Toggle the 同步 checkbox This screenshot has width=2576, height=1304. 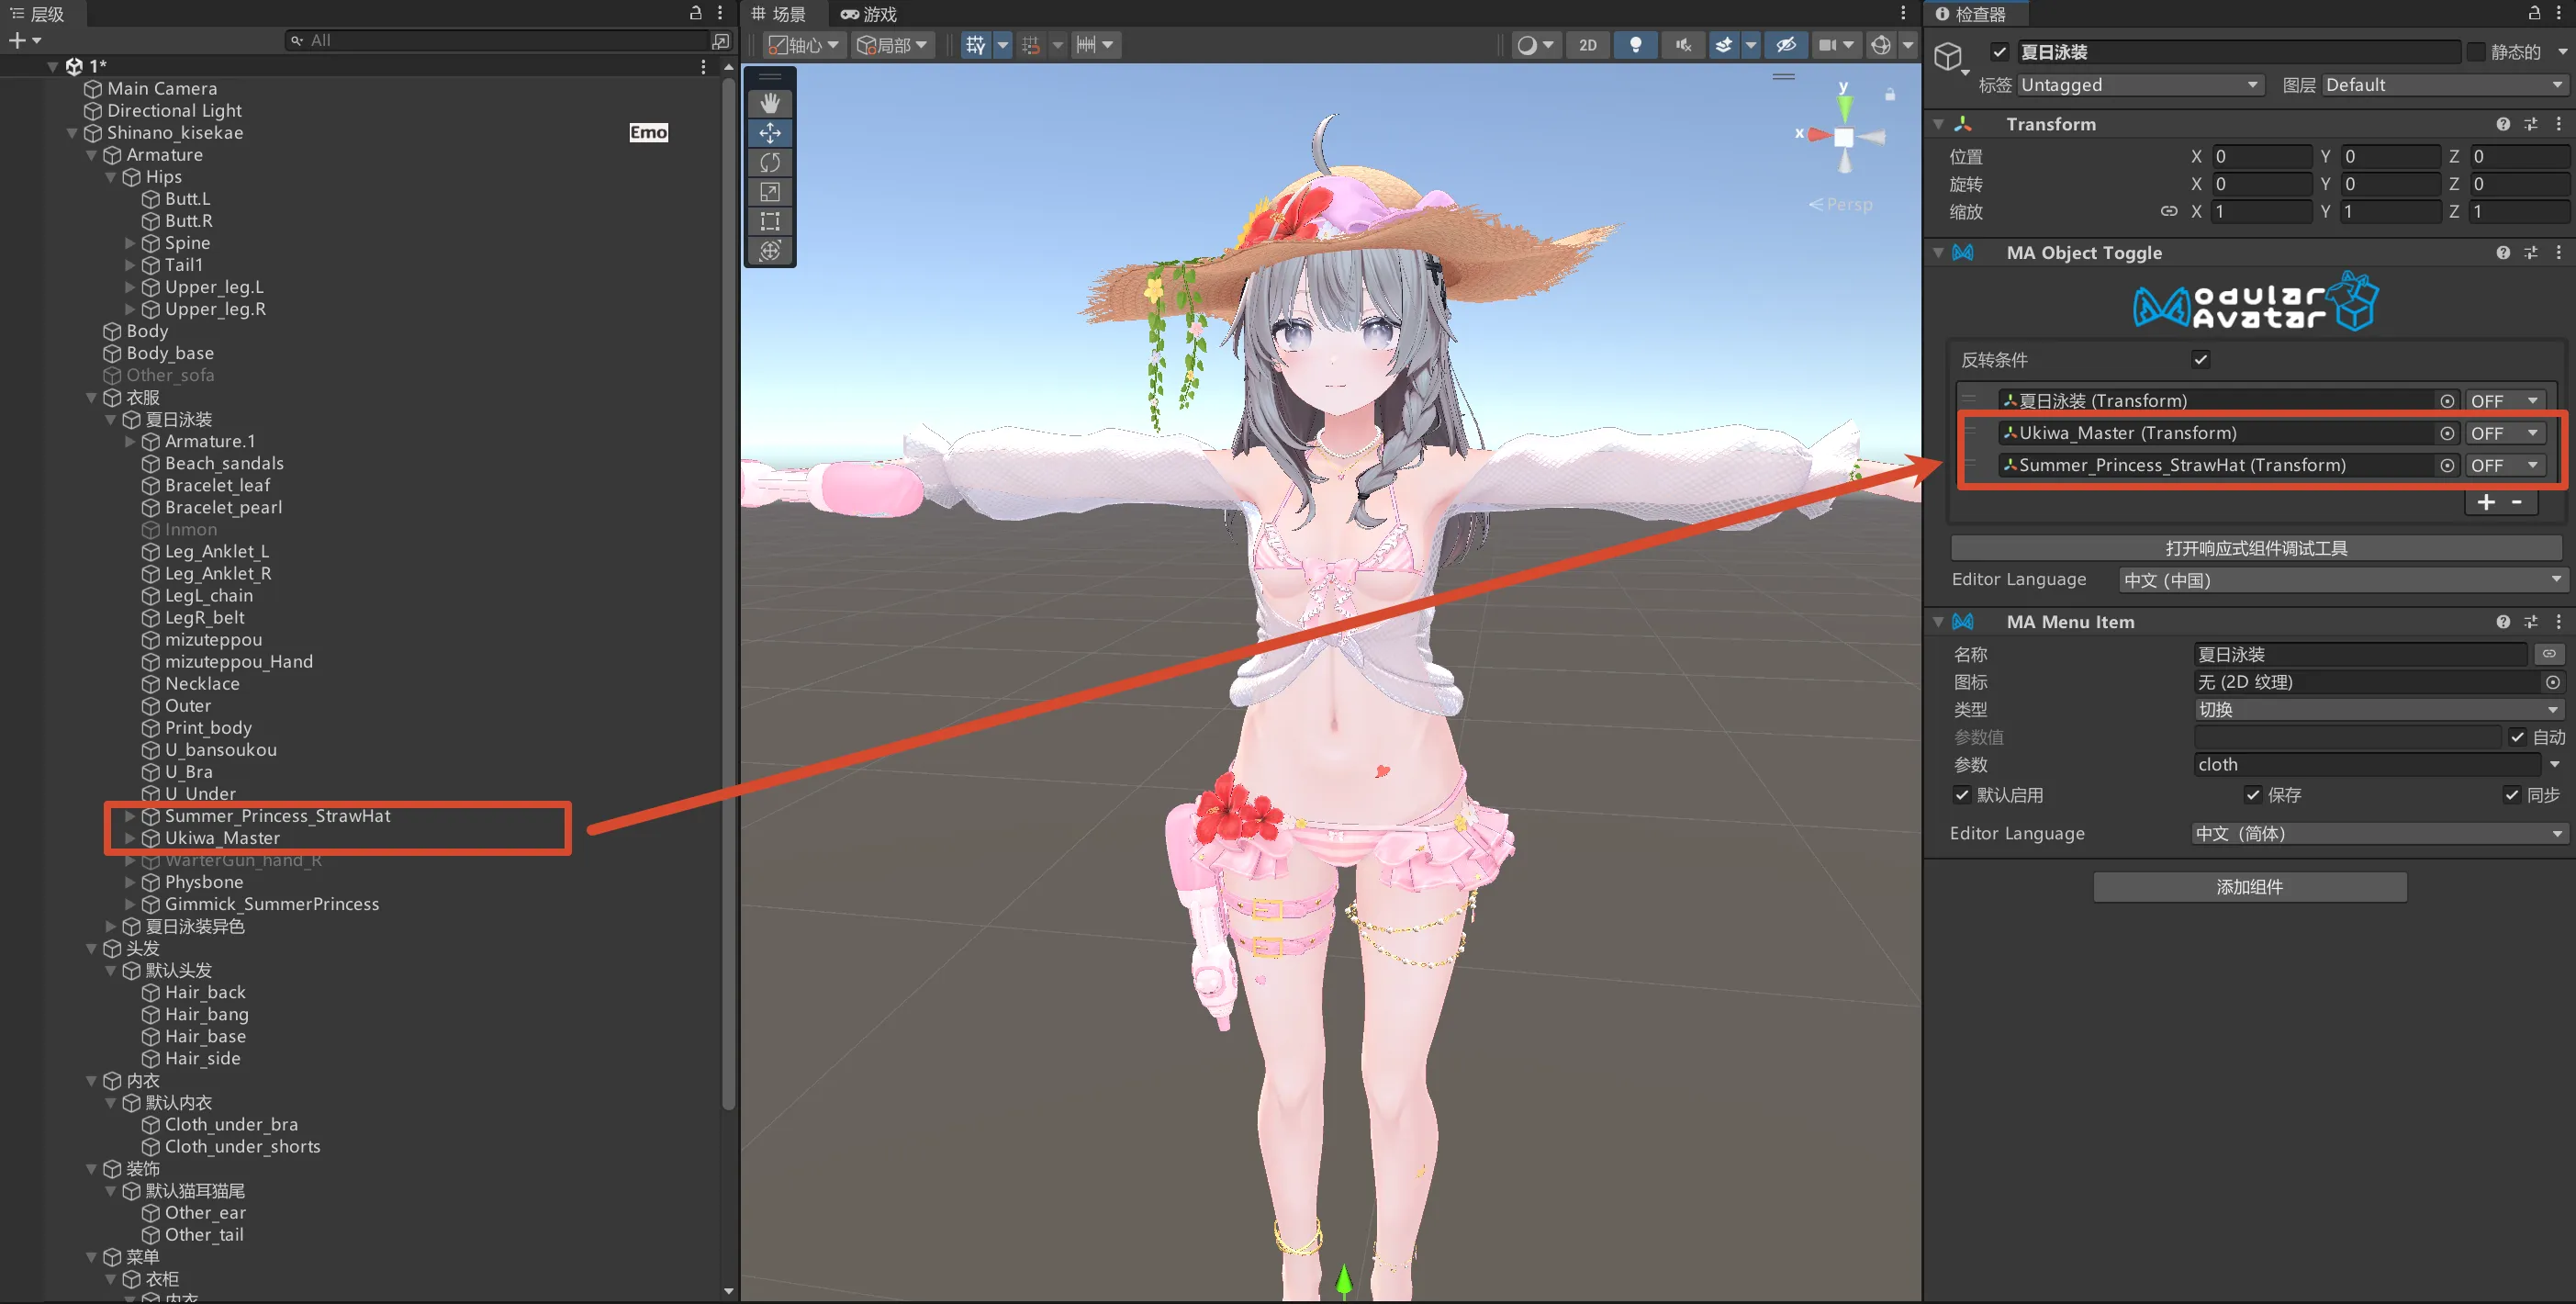click(x=2511, y=795)
